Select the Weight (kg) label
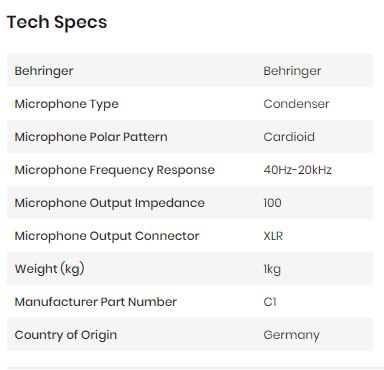The width and height of the screenshot is (384, 370). tap(49, 269)
